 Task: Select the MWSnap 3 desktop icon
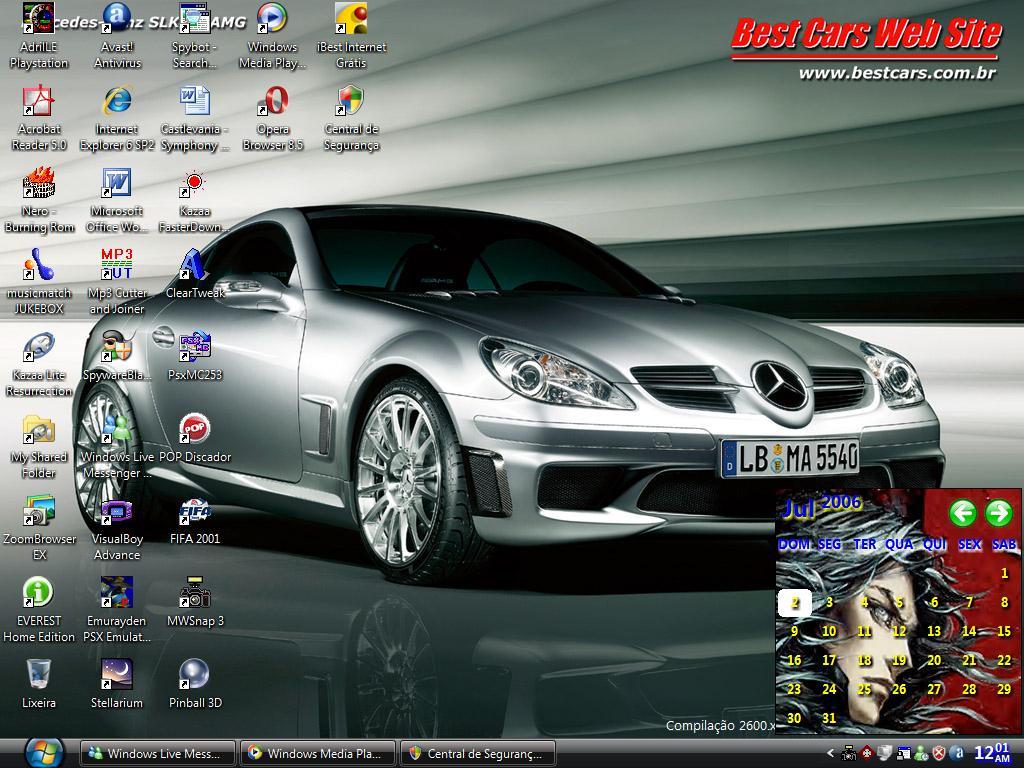pyautogui.click(x=195, y=603)
